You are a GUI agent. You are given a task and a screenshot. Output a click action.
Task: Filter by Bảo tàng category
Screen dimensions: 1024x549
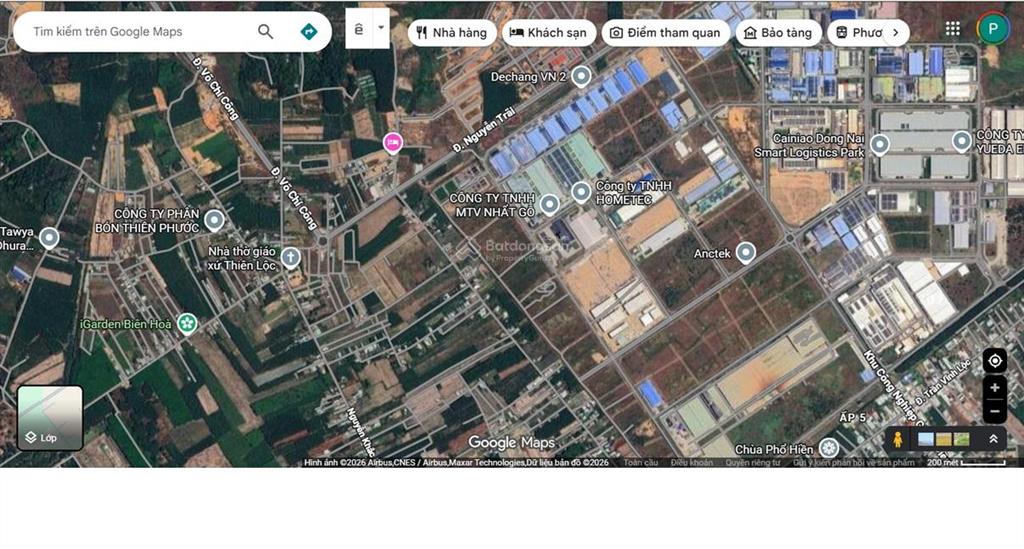[778, 33]
